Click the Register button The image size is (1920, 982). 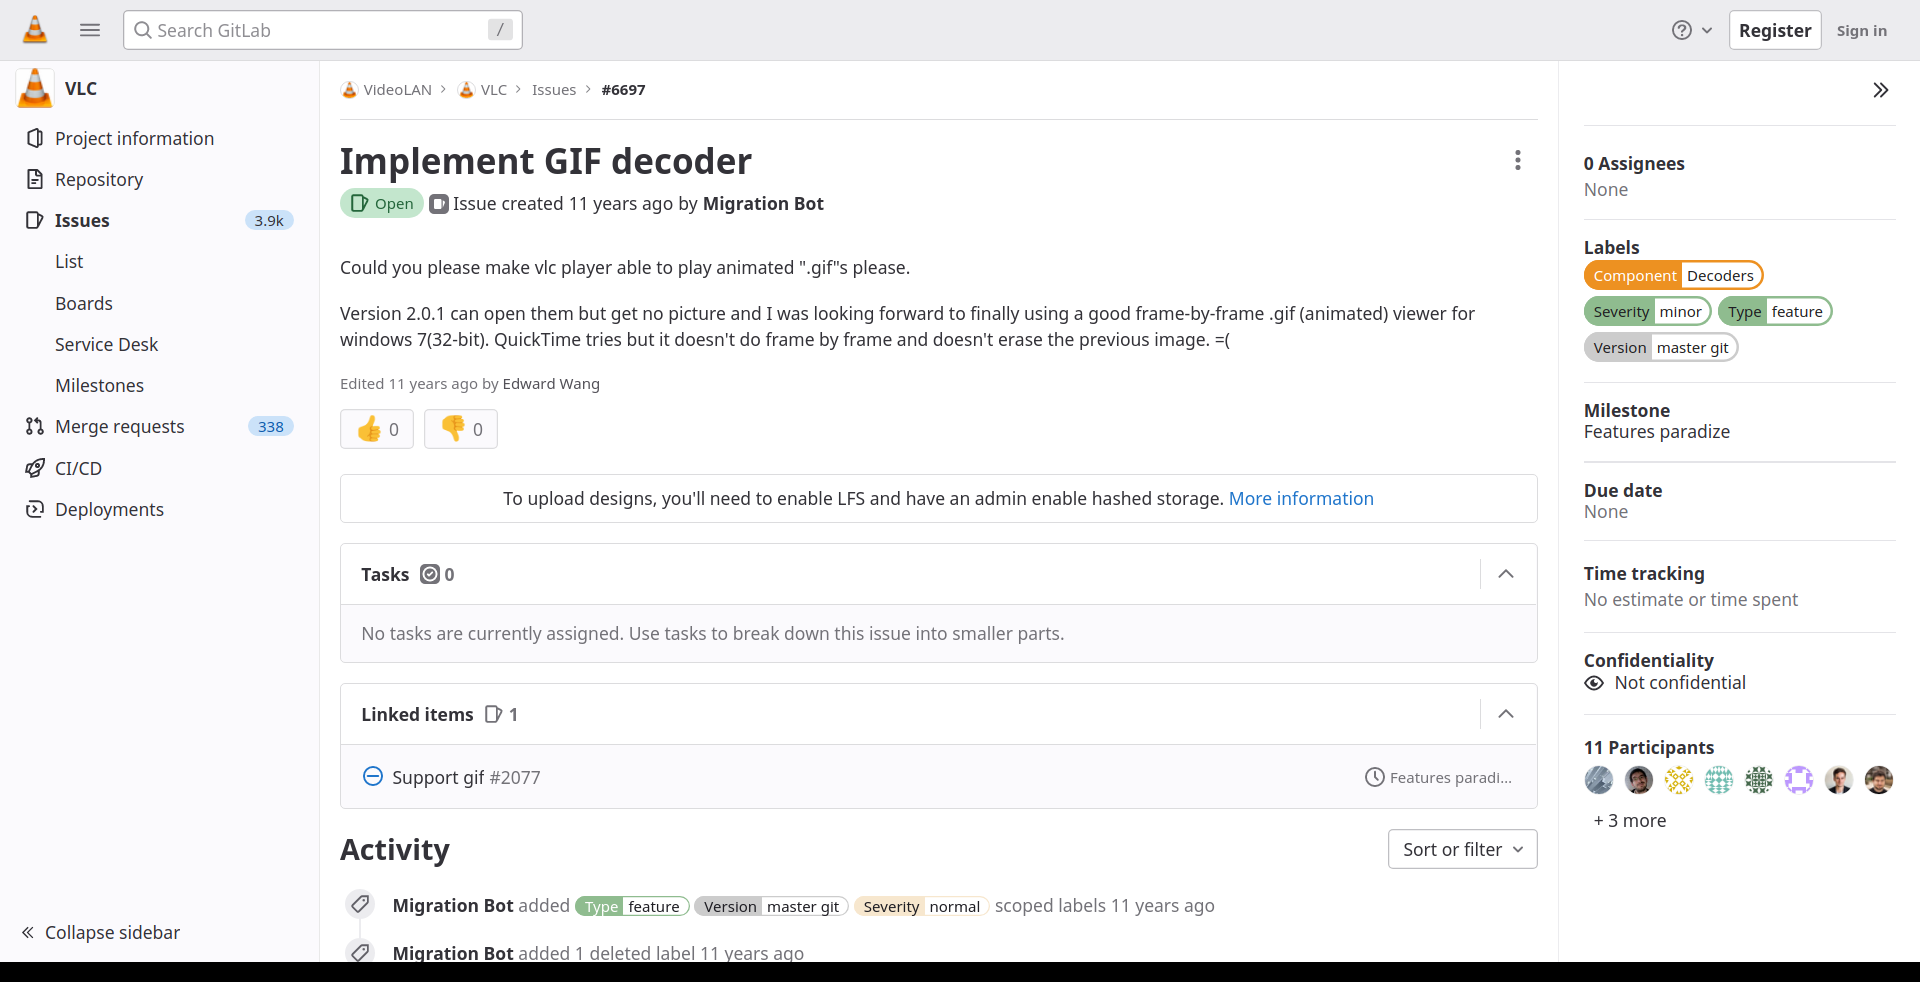point(1775,31)
